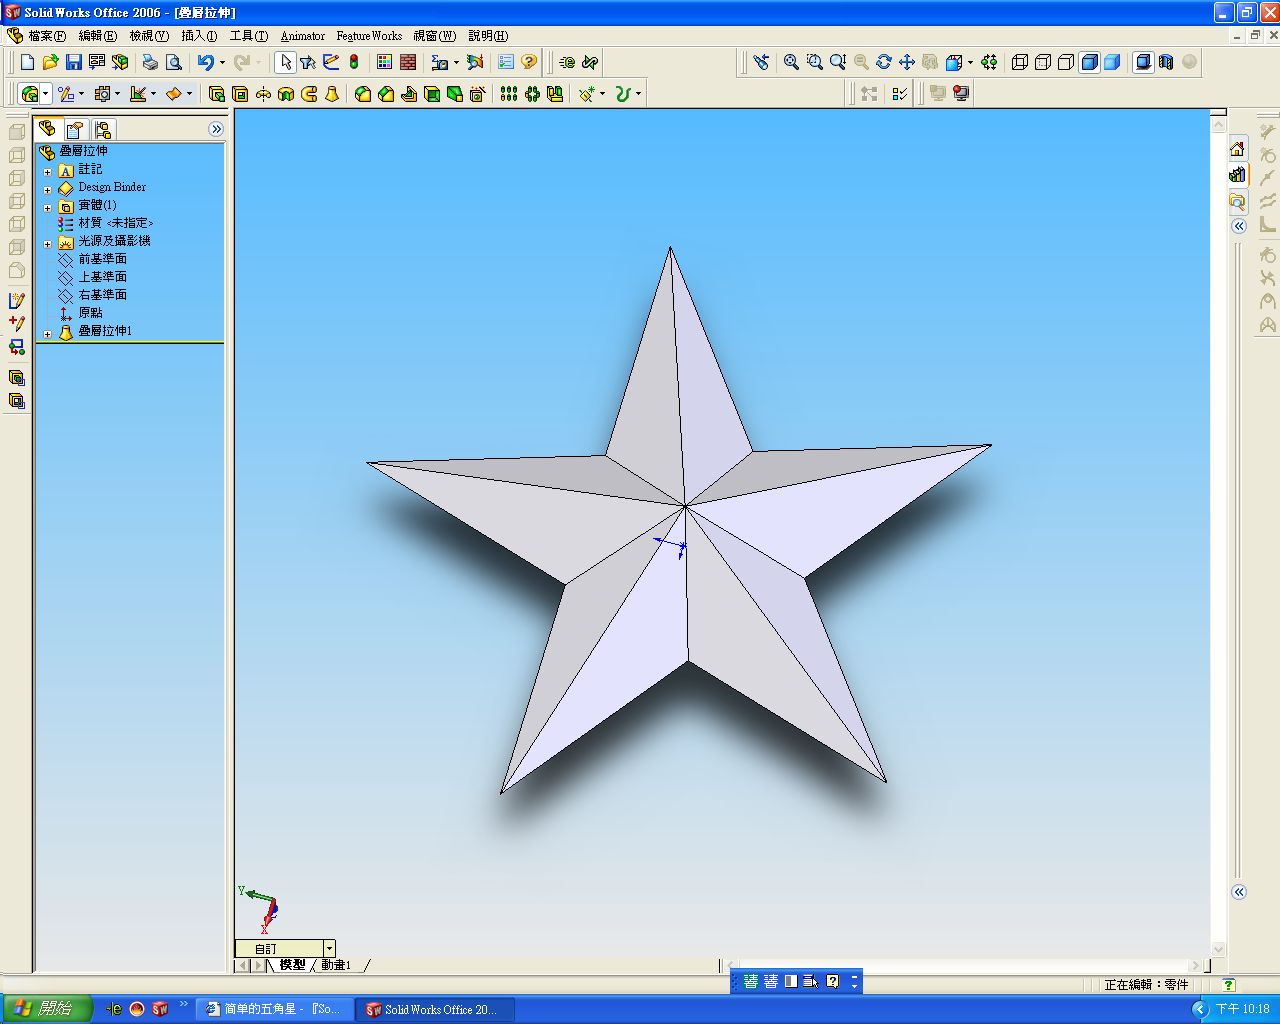Expand the 實體(1) solid bodies folder
Image resolution: width=1280 pixels, height=1024 pixels.
pyautogui.click(x=47, y=207)
